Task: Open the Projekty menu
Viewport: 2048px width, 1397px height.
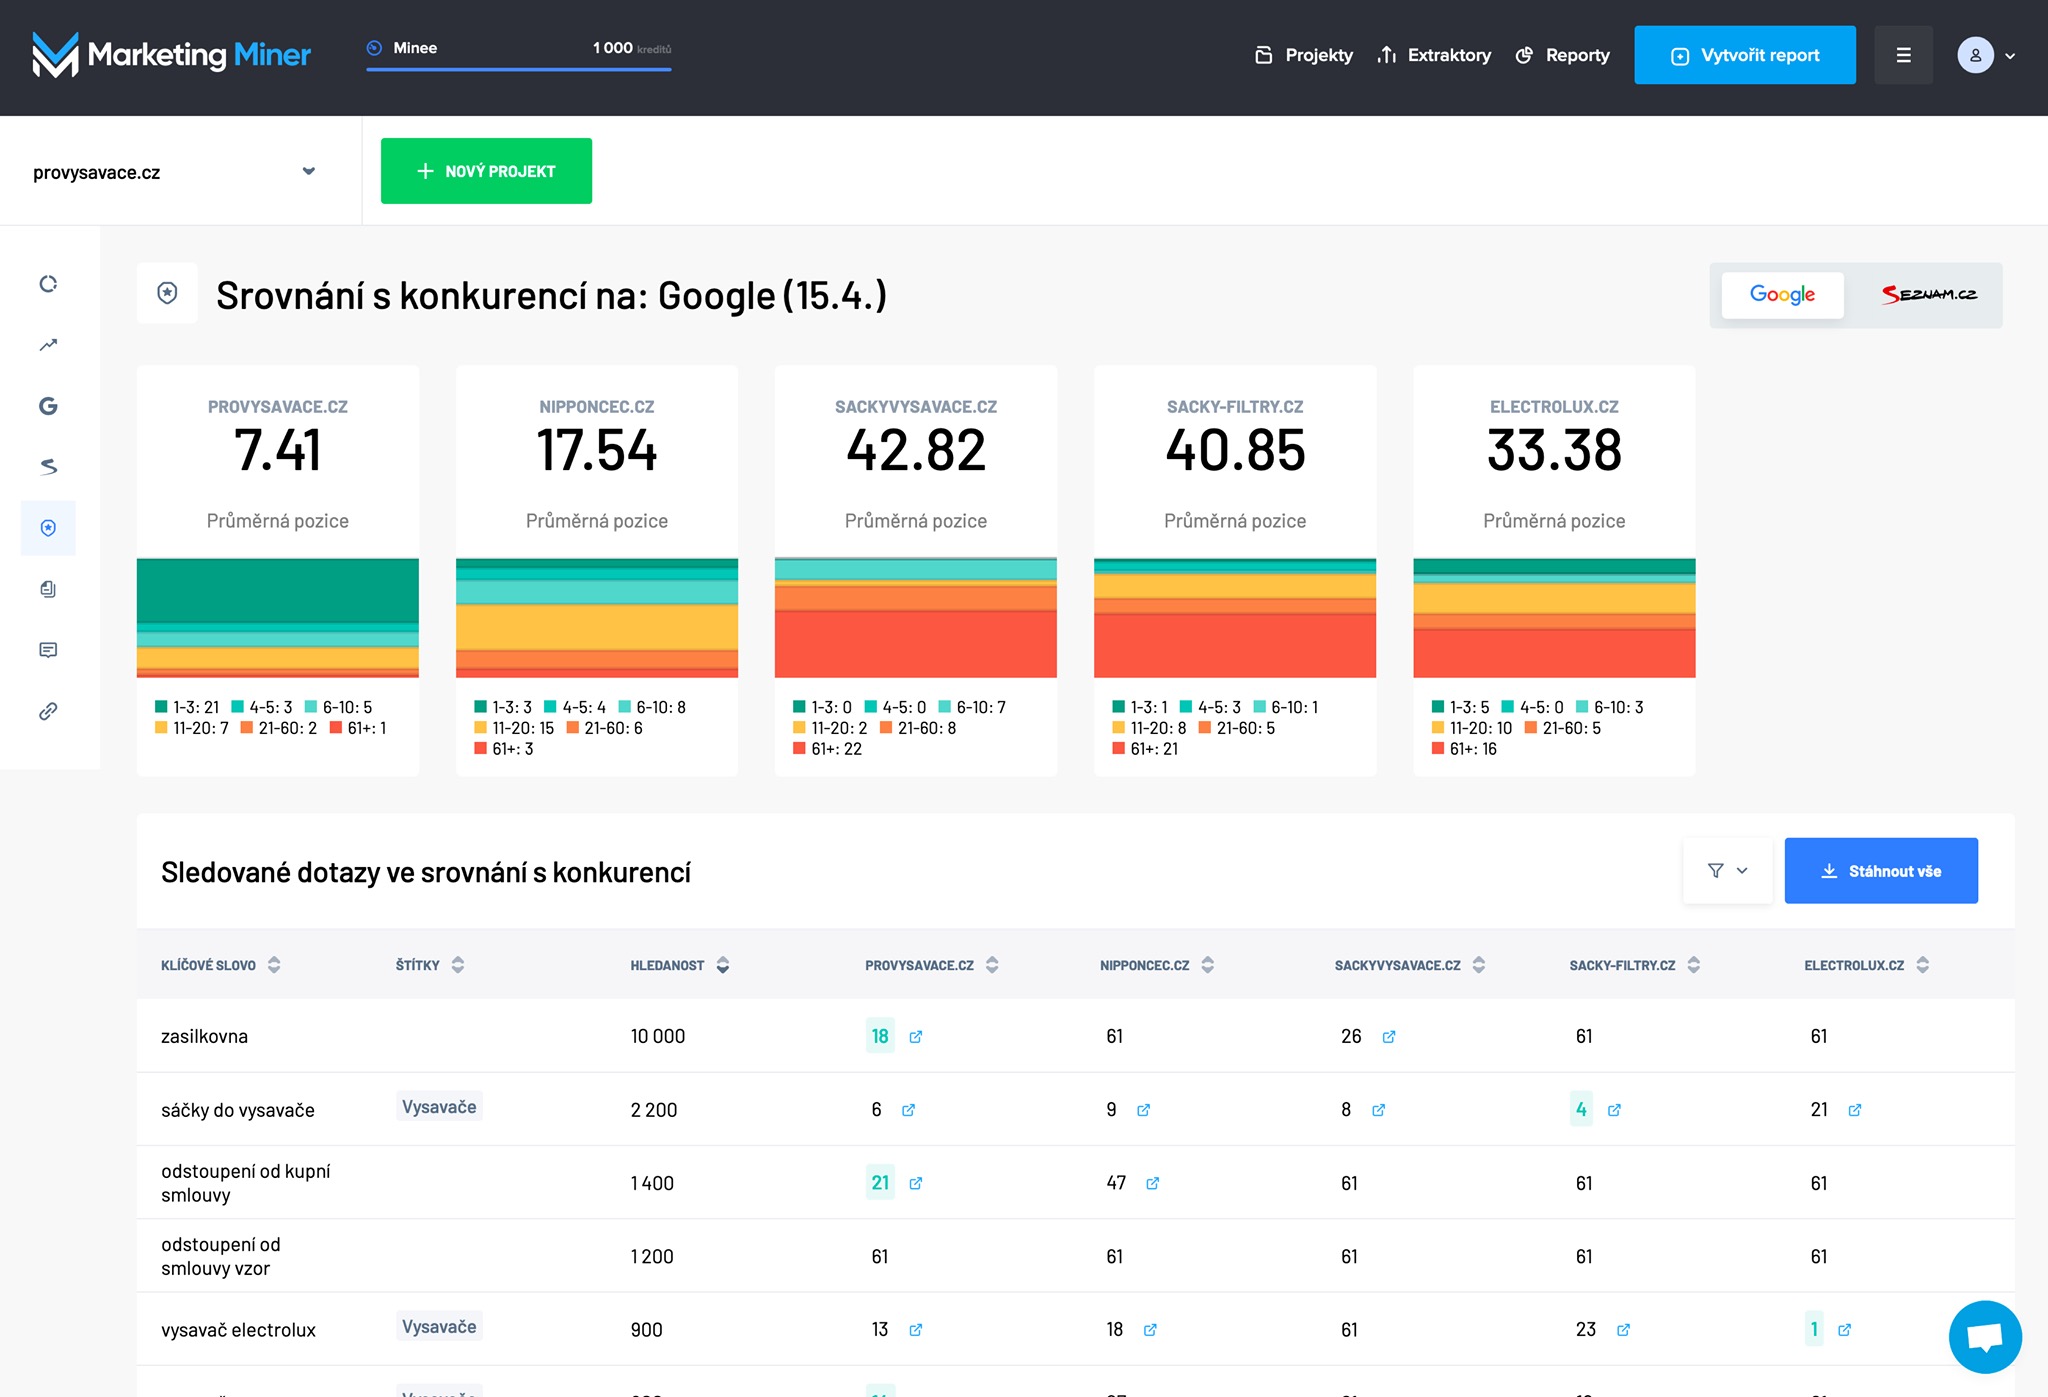Action: click(x=1304, y=55)
